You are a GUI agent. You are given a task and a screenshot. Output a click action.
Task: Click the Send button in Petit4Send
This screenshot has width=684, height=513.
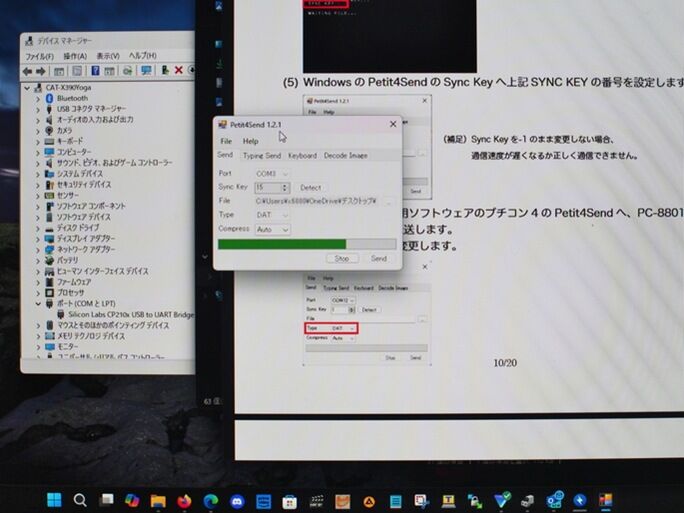(x=379, y=258)
